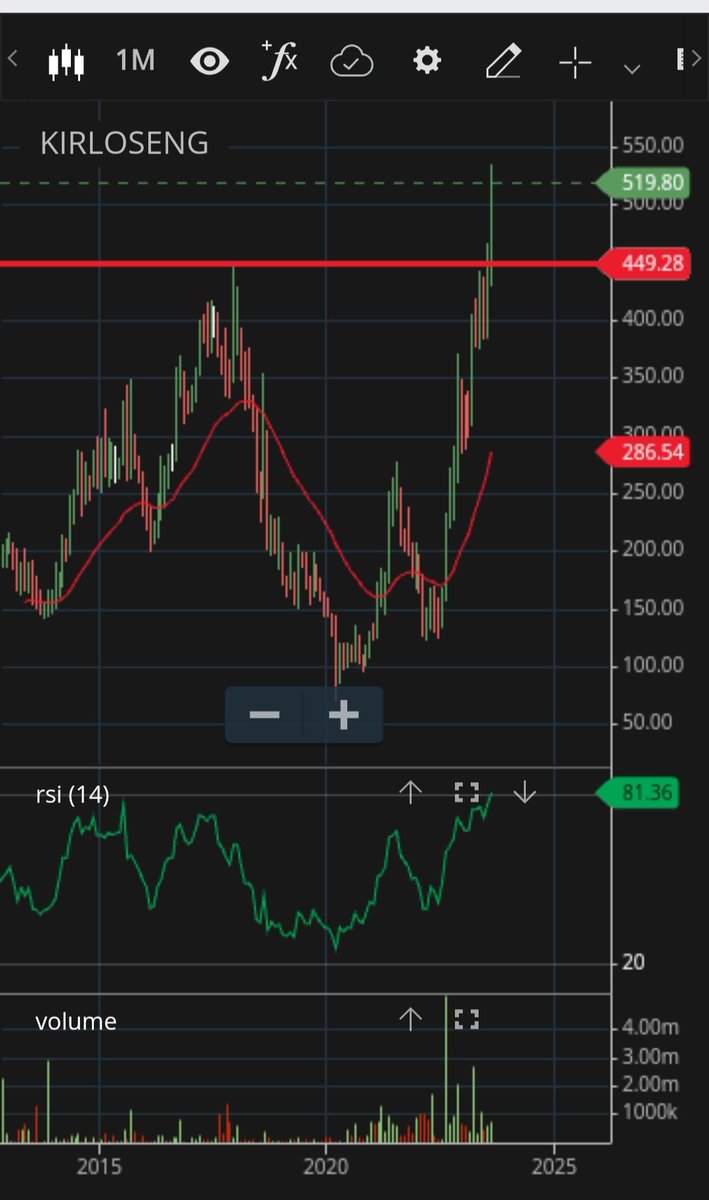Click the 1000k volume axis label
The width and height of the screenshot is (709, 1200).
[x=651, y=1113]
